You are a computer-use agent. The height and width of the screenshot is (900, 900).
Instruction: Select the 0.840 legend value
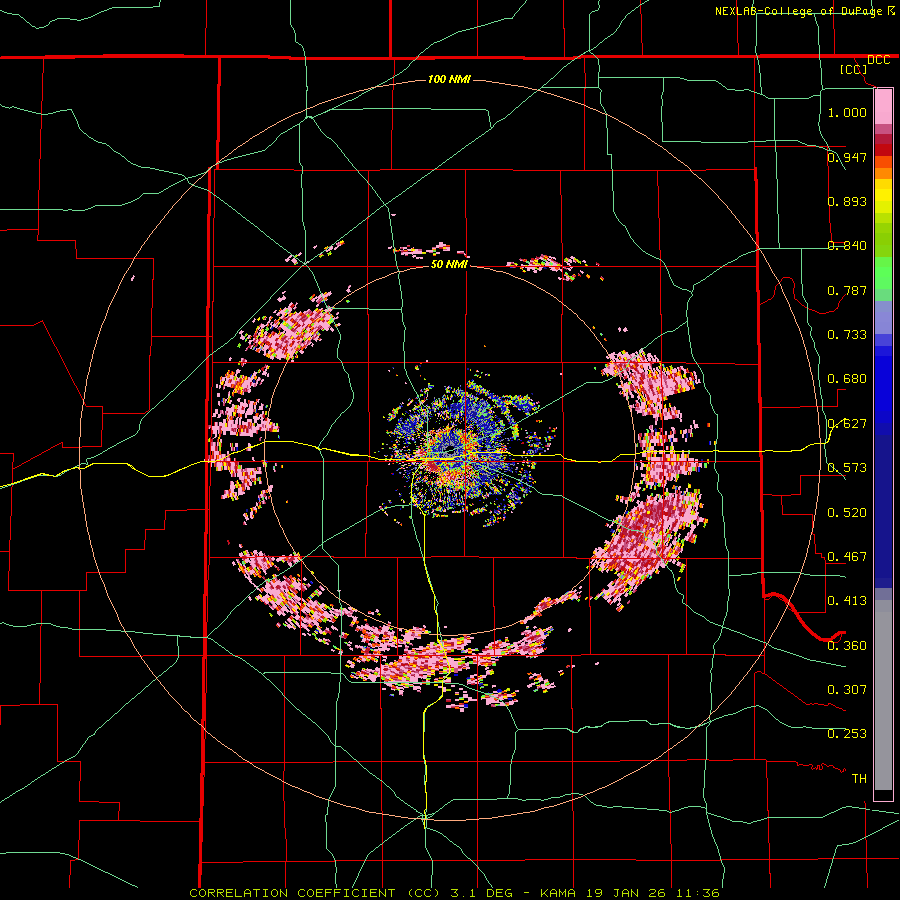[x=847, y=245]
